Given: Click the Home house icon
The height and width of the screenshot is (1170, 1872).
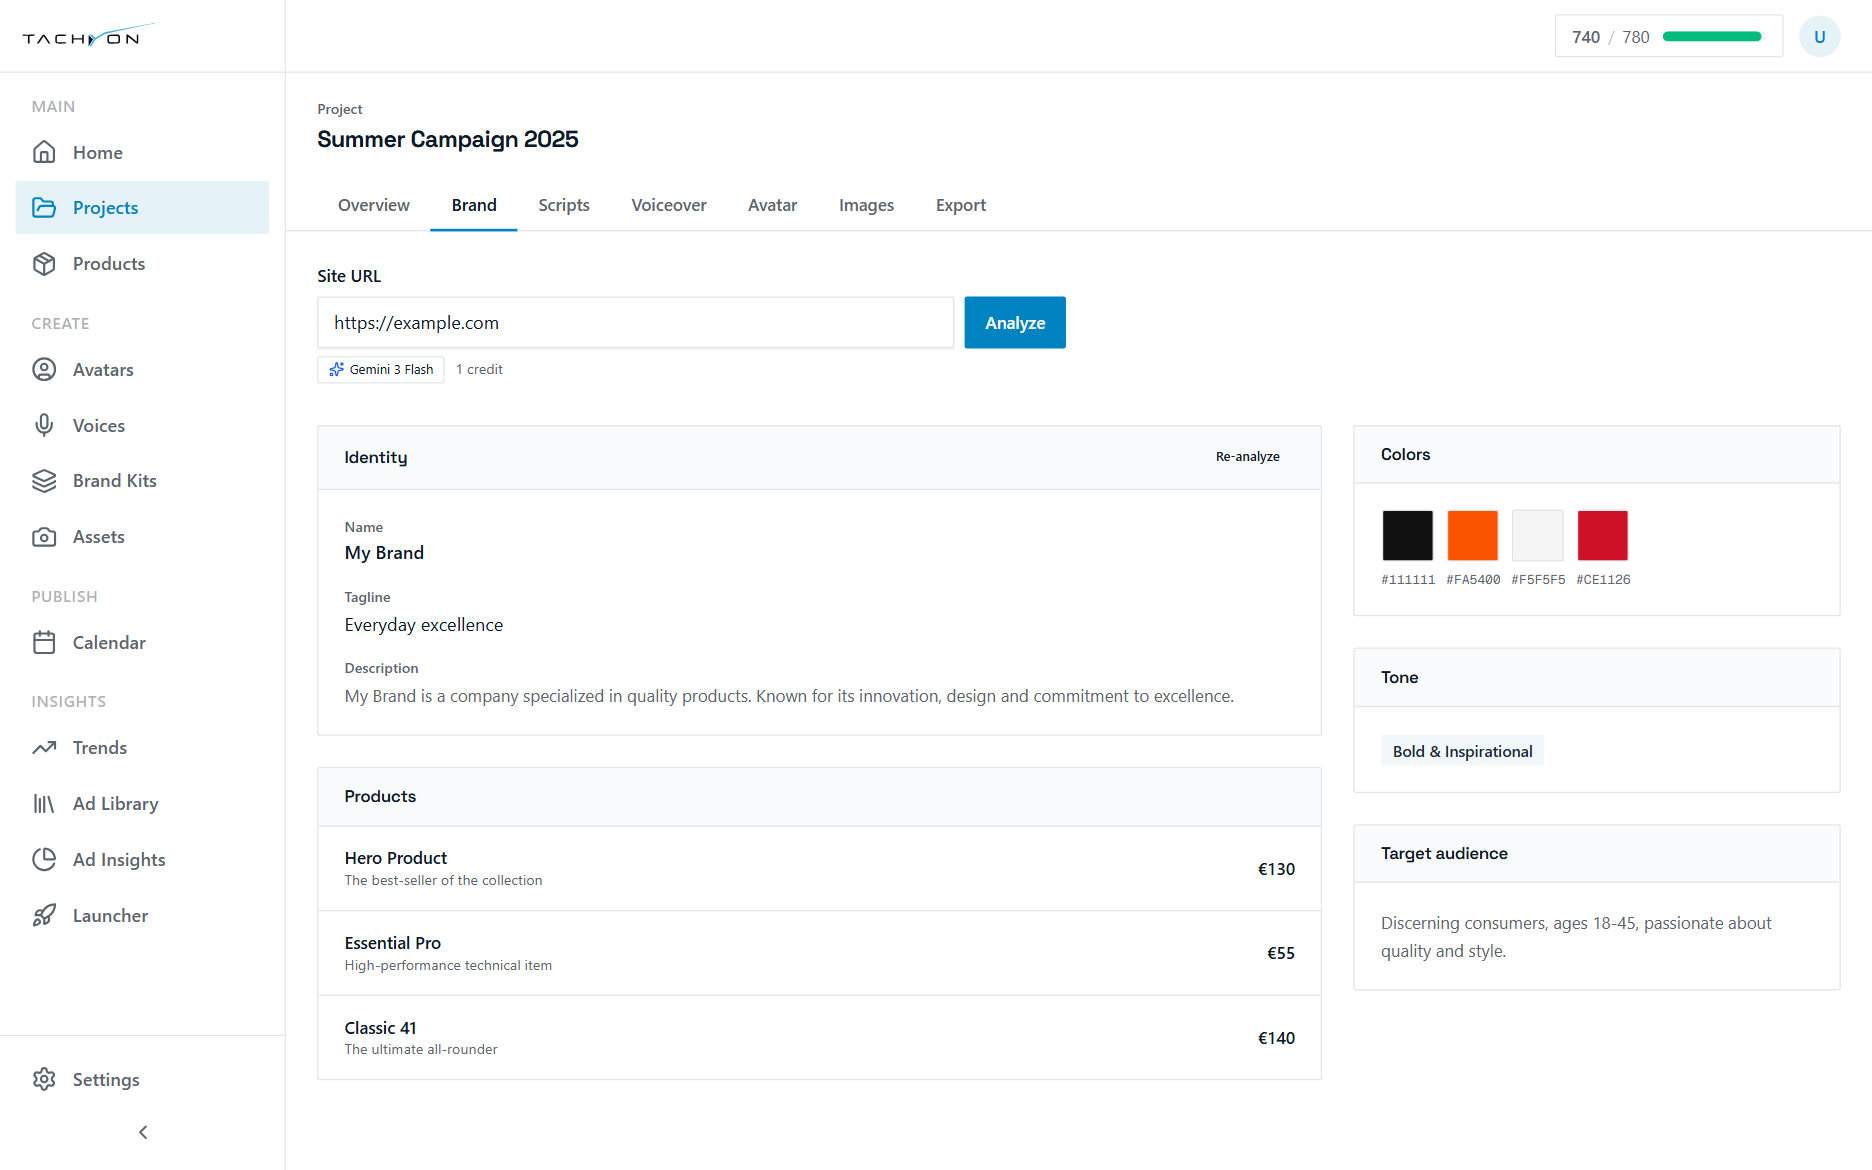Looking at the screenshot, I should [44, 152].
